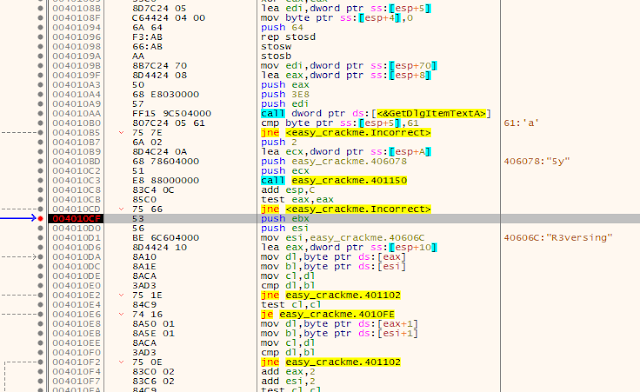Viewport: 640px width, 392px height.
Task: Select the push ebx instruction
Action: coord(285,219)
